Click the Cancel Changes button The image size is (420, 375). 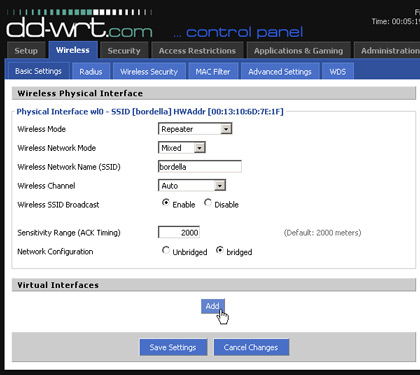(x=251, y=347)
